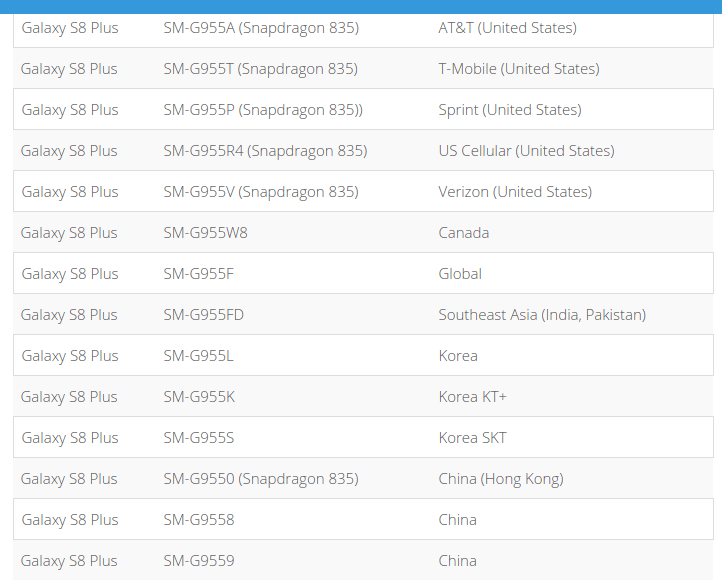722x587 pixels.
Task: Click Galaxy S8 Plus in SM-G9559 row
Action: [69, 561]
